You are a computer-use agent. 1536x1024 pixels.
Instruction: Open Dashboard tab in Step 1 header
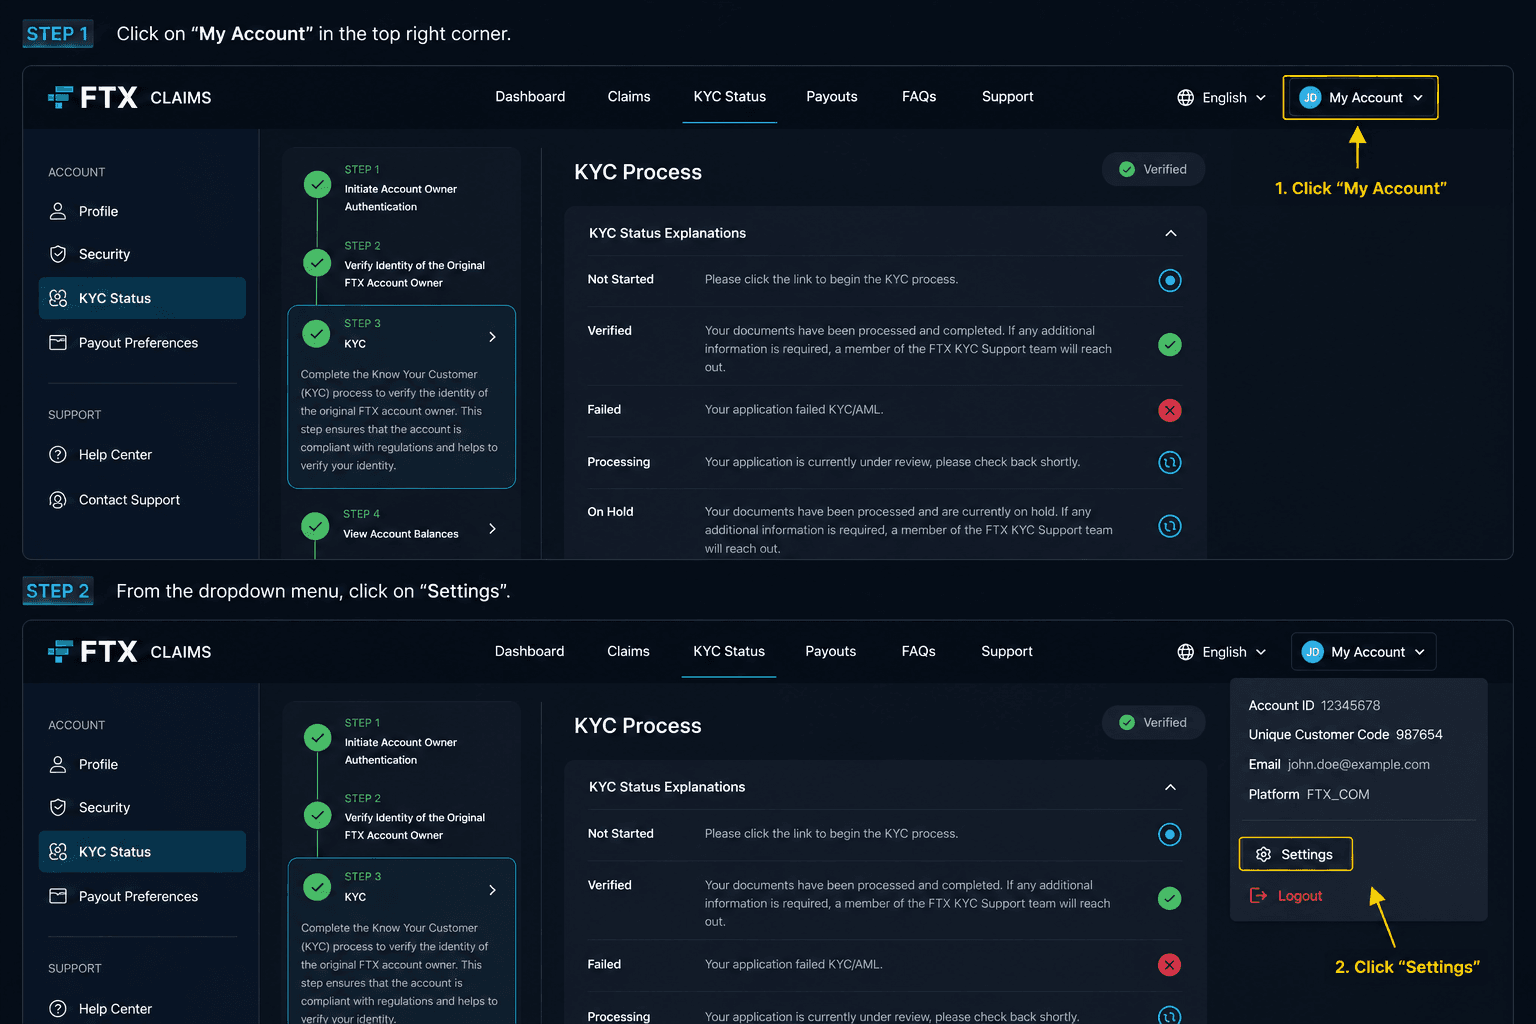530,97
